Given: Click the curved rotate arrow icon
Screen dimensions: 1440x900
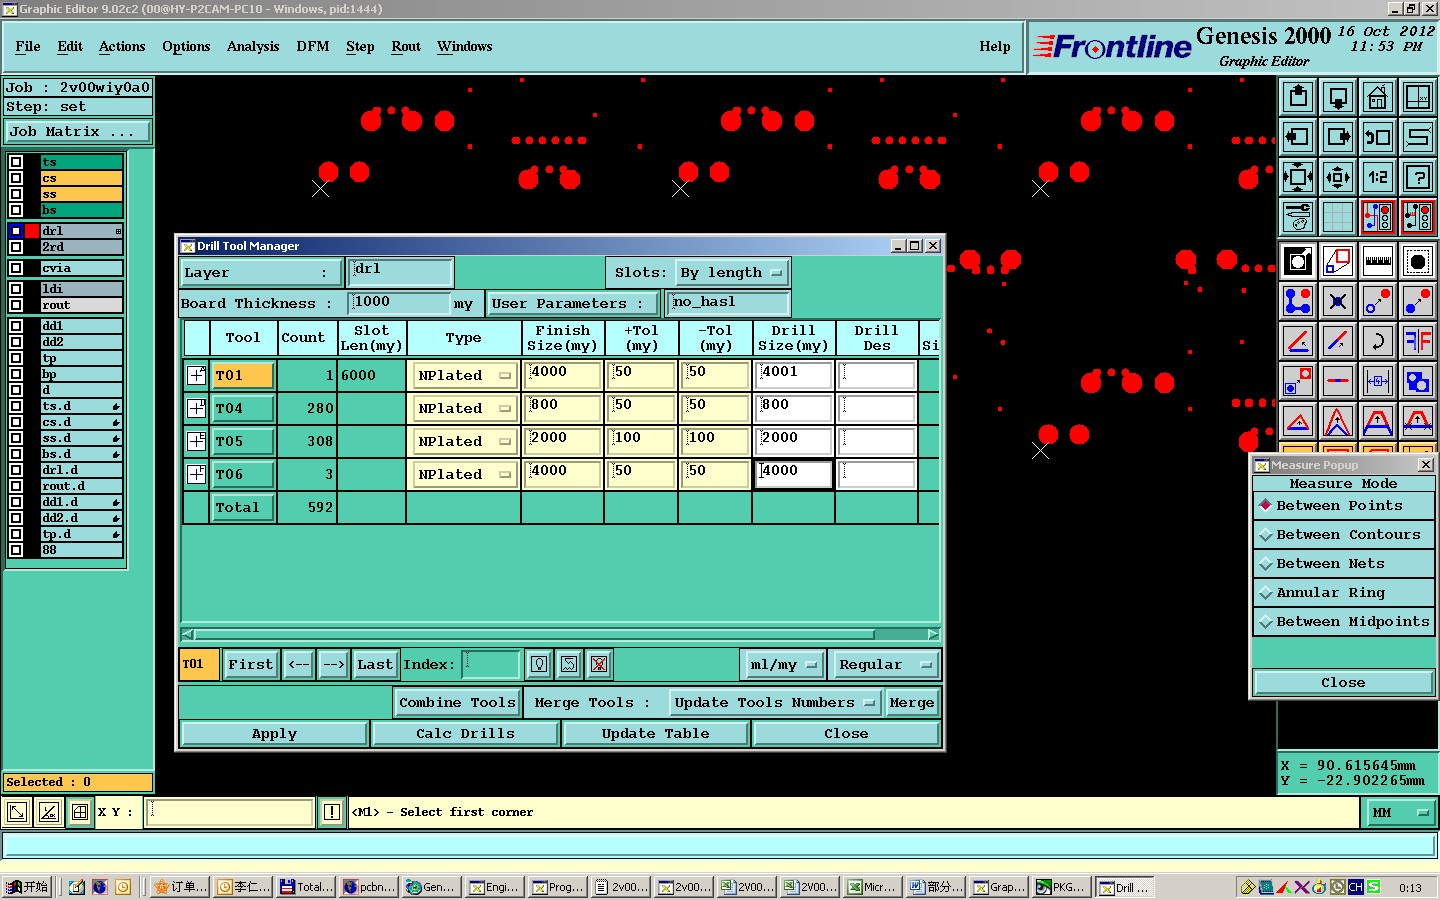Looking at the screenshot, I should click(x=1378, y=341).
